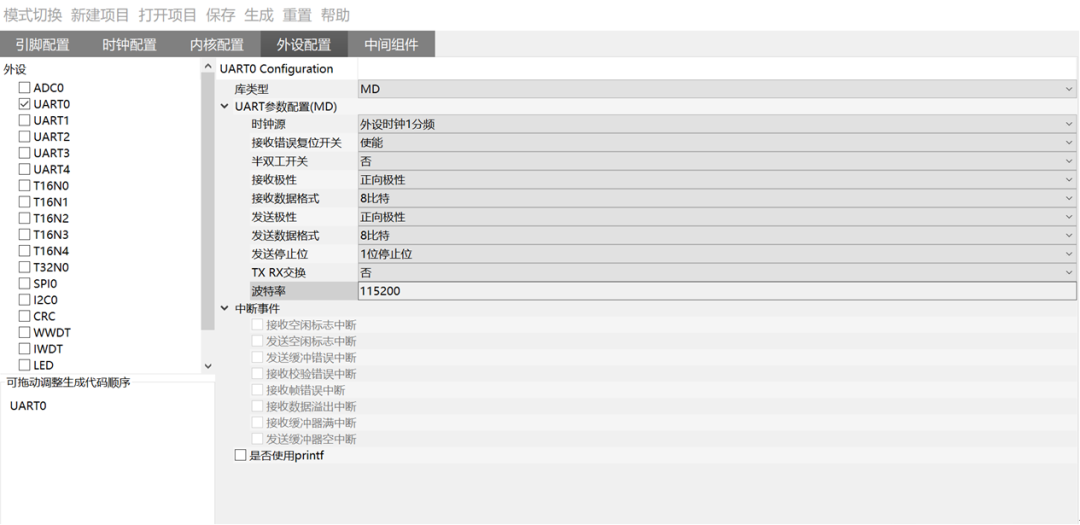This screenshot has height=525, width=1080.
Task: Enable the UART3 peripheral checkbox
Action: pyautogui.click(x=24, y=152)
